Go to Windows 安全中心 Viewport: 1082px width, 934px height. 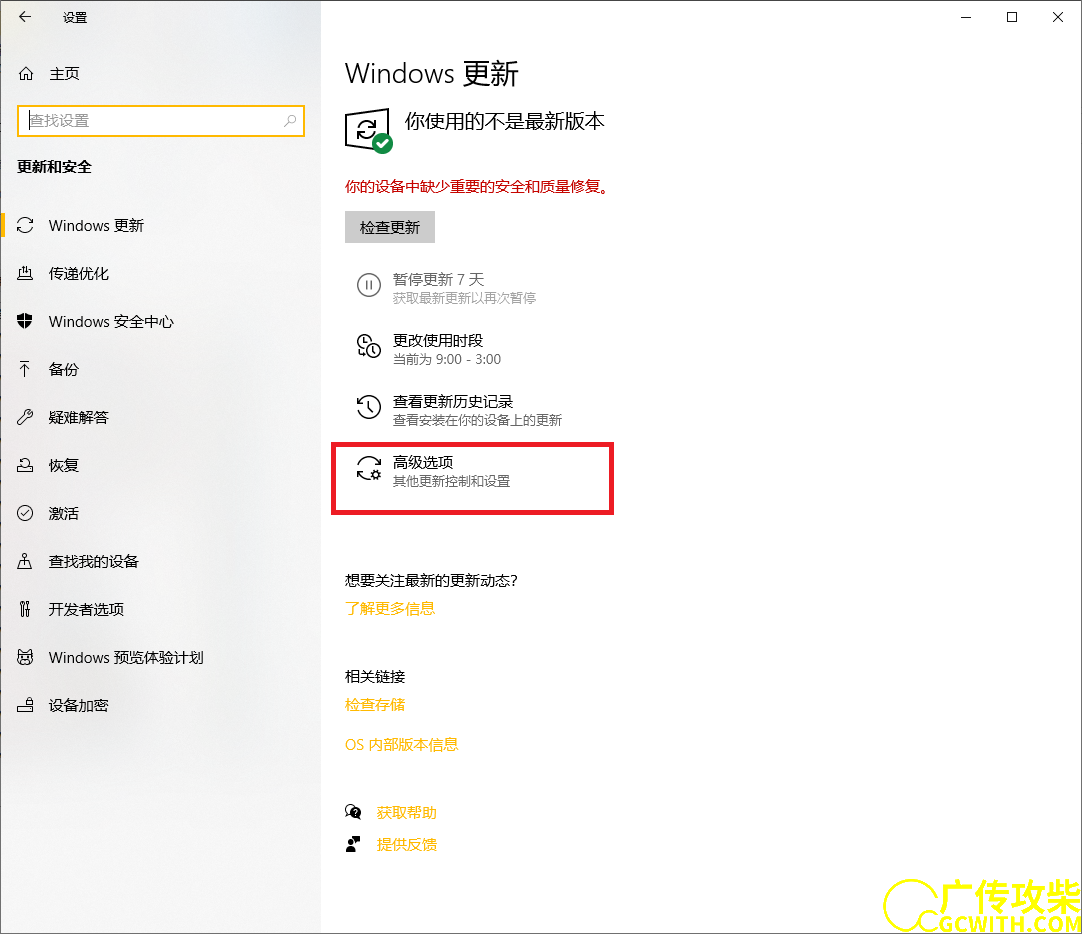(x=161, y=321)
